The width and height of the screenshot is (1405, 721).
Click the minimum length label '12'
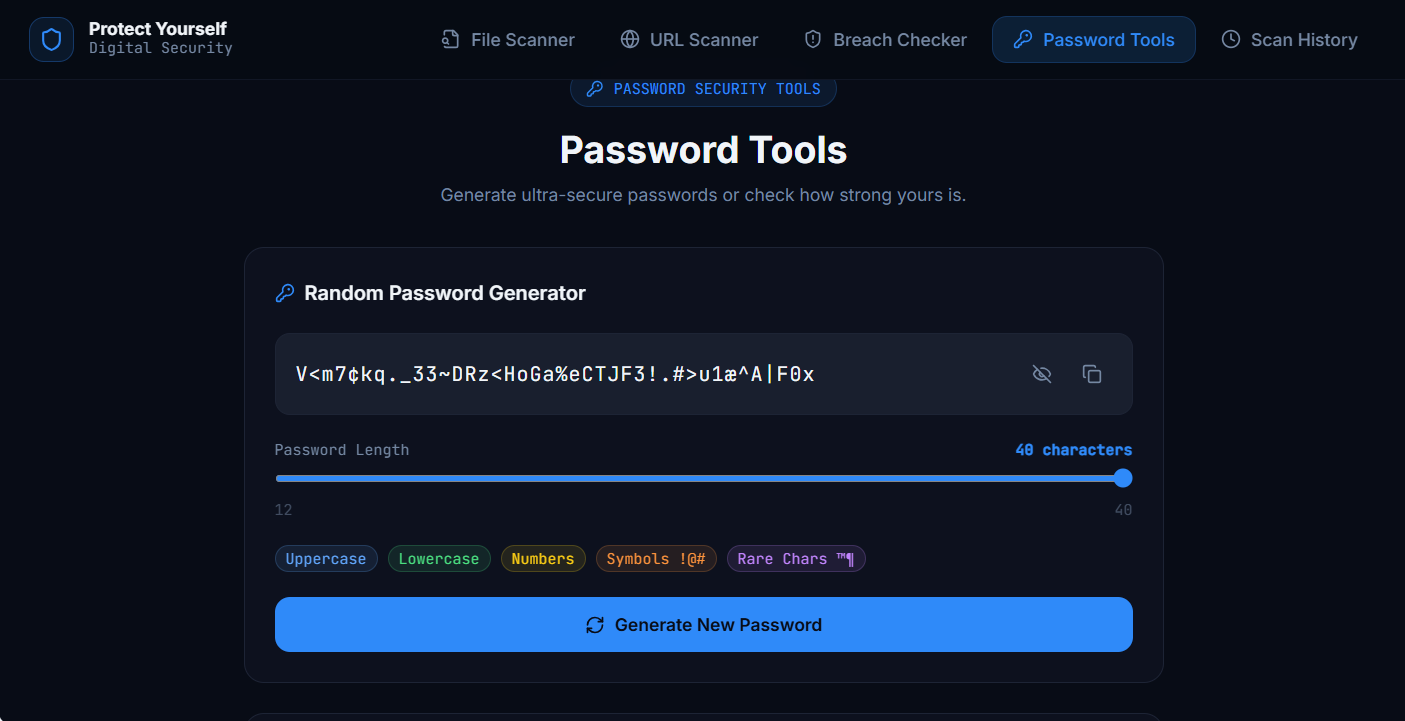(284, 510)
